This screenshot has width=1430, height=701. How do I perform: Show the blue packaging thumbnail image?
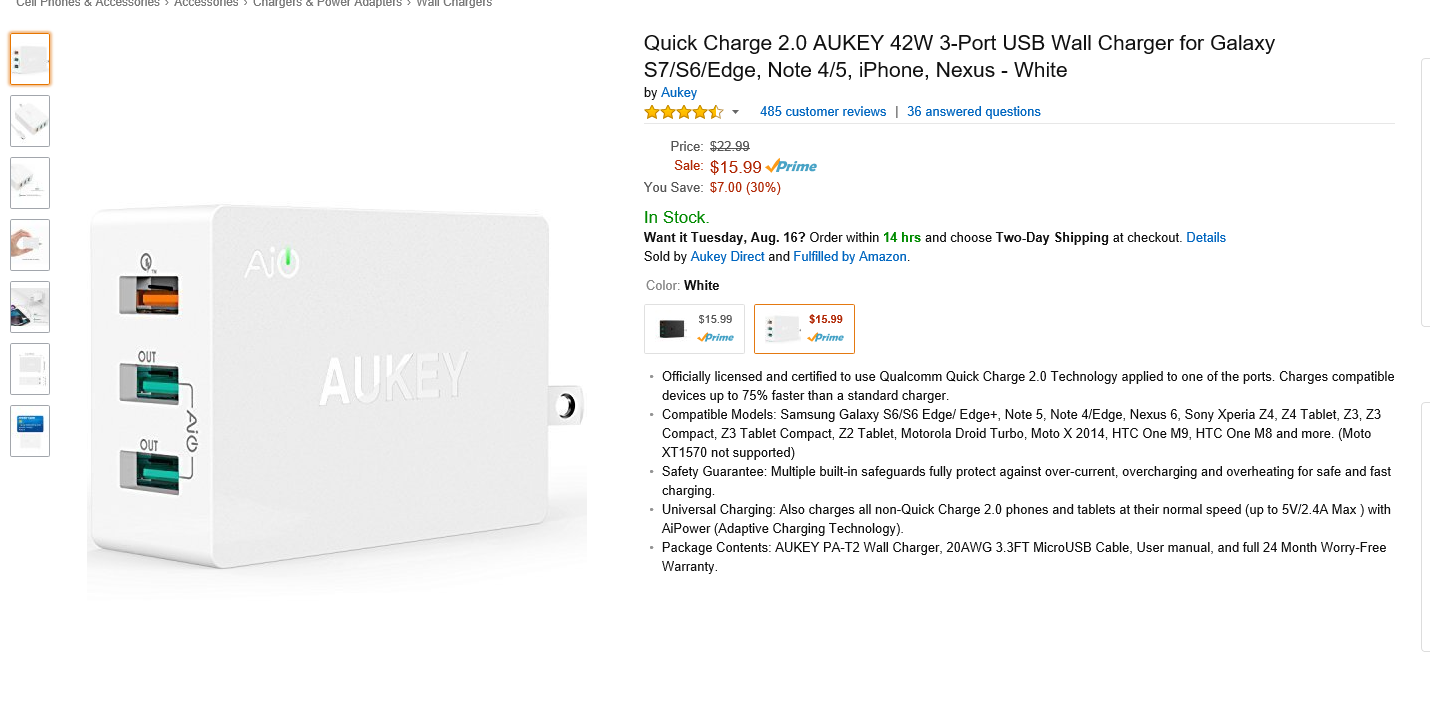pyautogui.click(x=30, y=431)
